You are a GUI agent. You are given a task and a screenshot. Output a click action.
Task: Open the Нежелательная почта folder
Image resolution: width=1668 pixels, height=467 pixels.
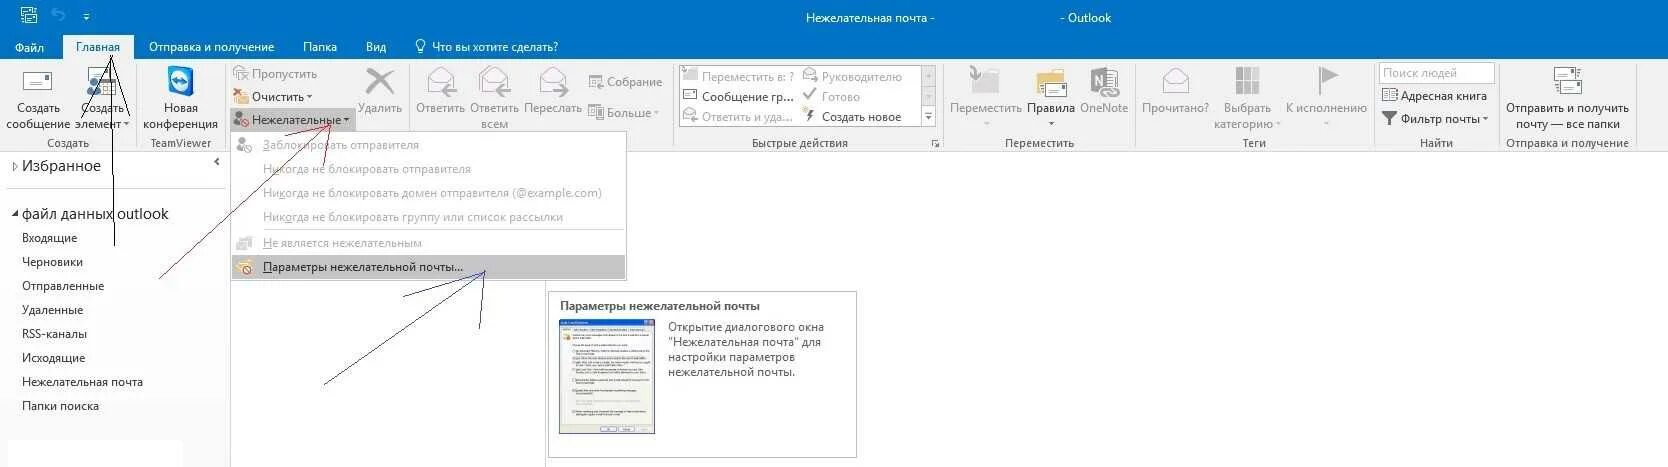pos(82,382)
